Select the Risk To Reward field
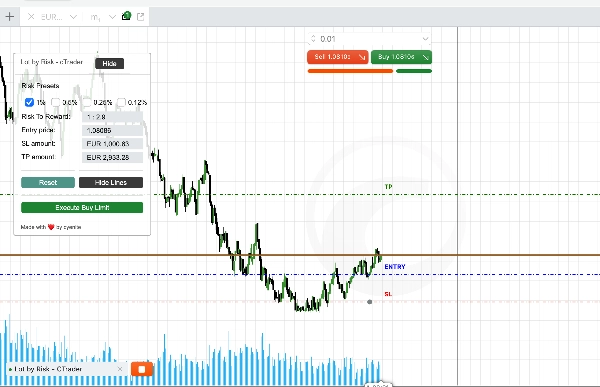The width and height of the screenshot is (600, 387). click(x=112, y=117)
